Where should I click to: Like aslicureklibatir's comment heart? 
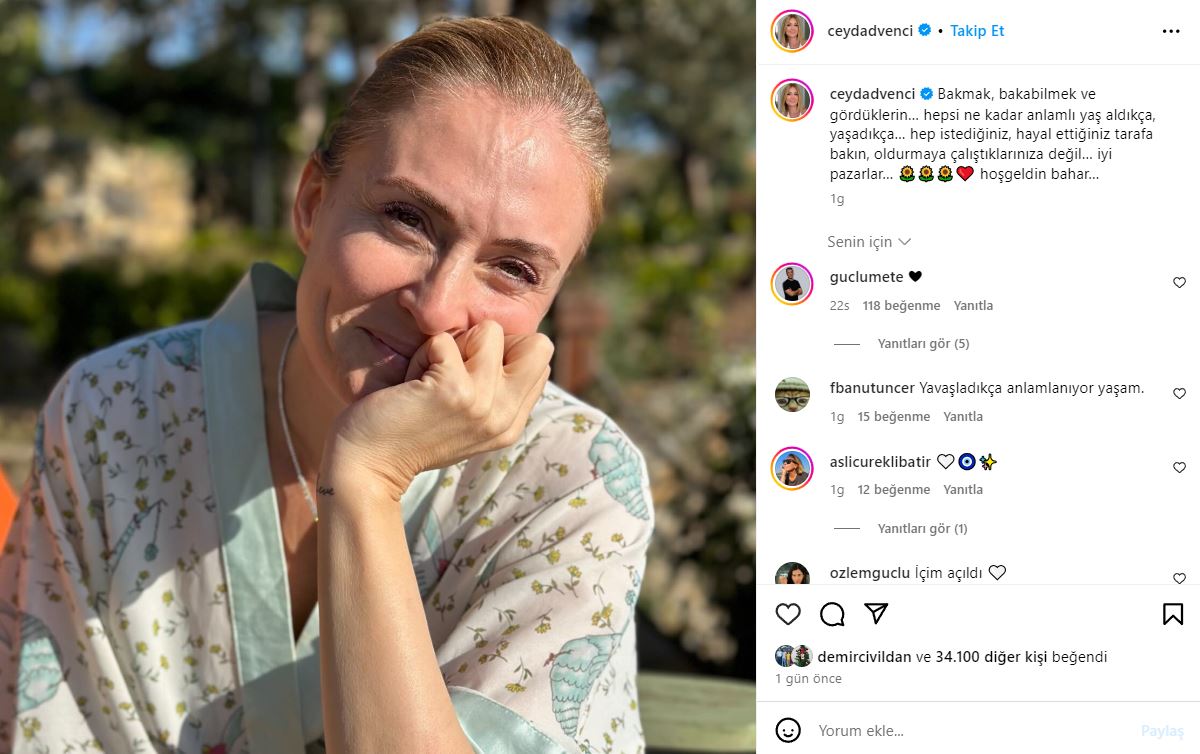point(1179,468)
